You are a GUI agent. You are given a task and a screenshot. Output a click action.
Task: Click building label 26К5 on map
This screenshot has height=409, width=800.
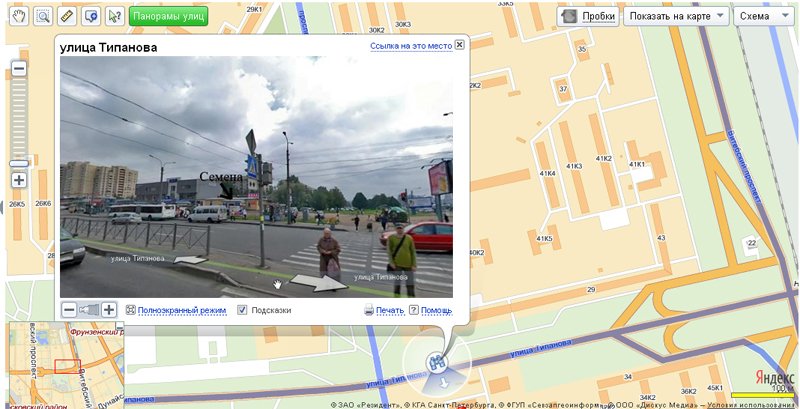click(x=17, y=204)
